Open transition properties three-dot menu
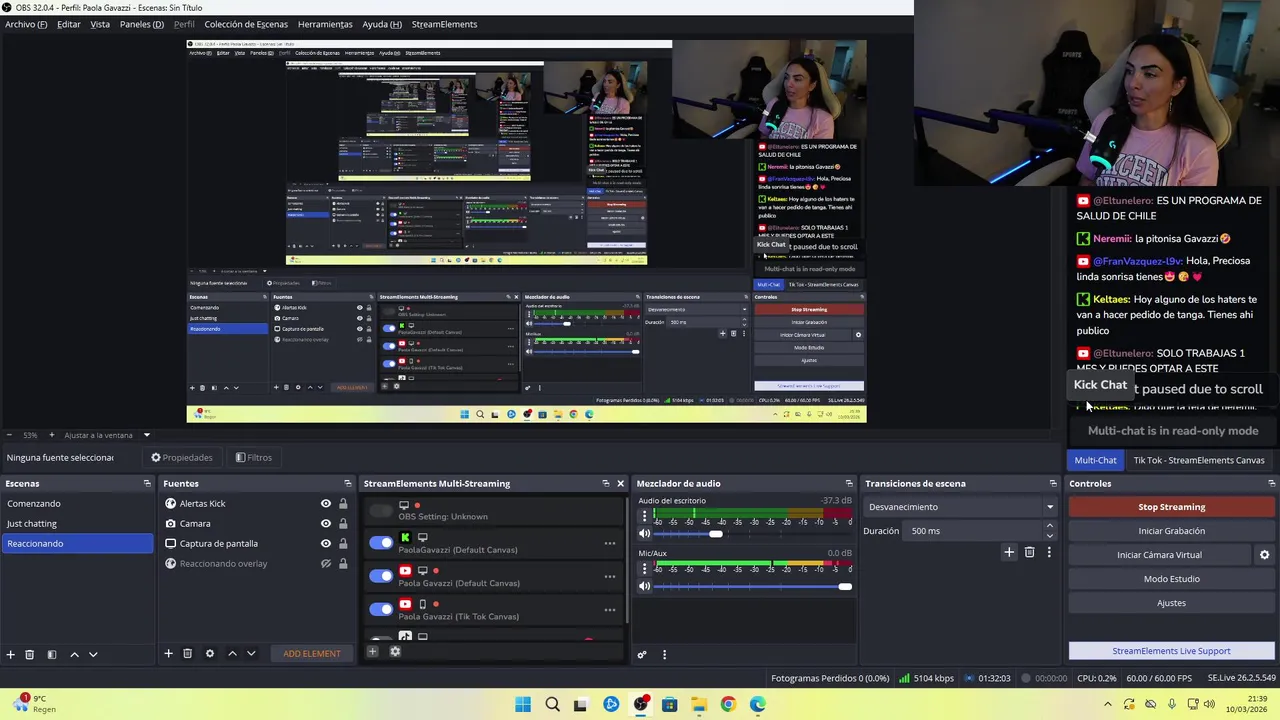1280x720 pixels. pyautogui.click(x=1049, y=552)
